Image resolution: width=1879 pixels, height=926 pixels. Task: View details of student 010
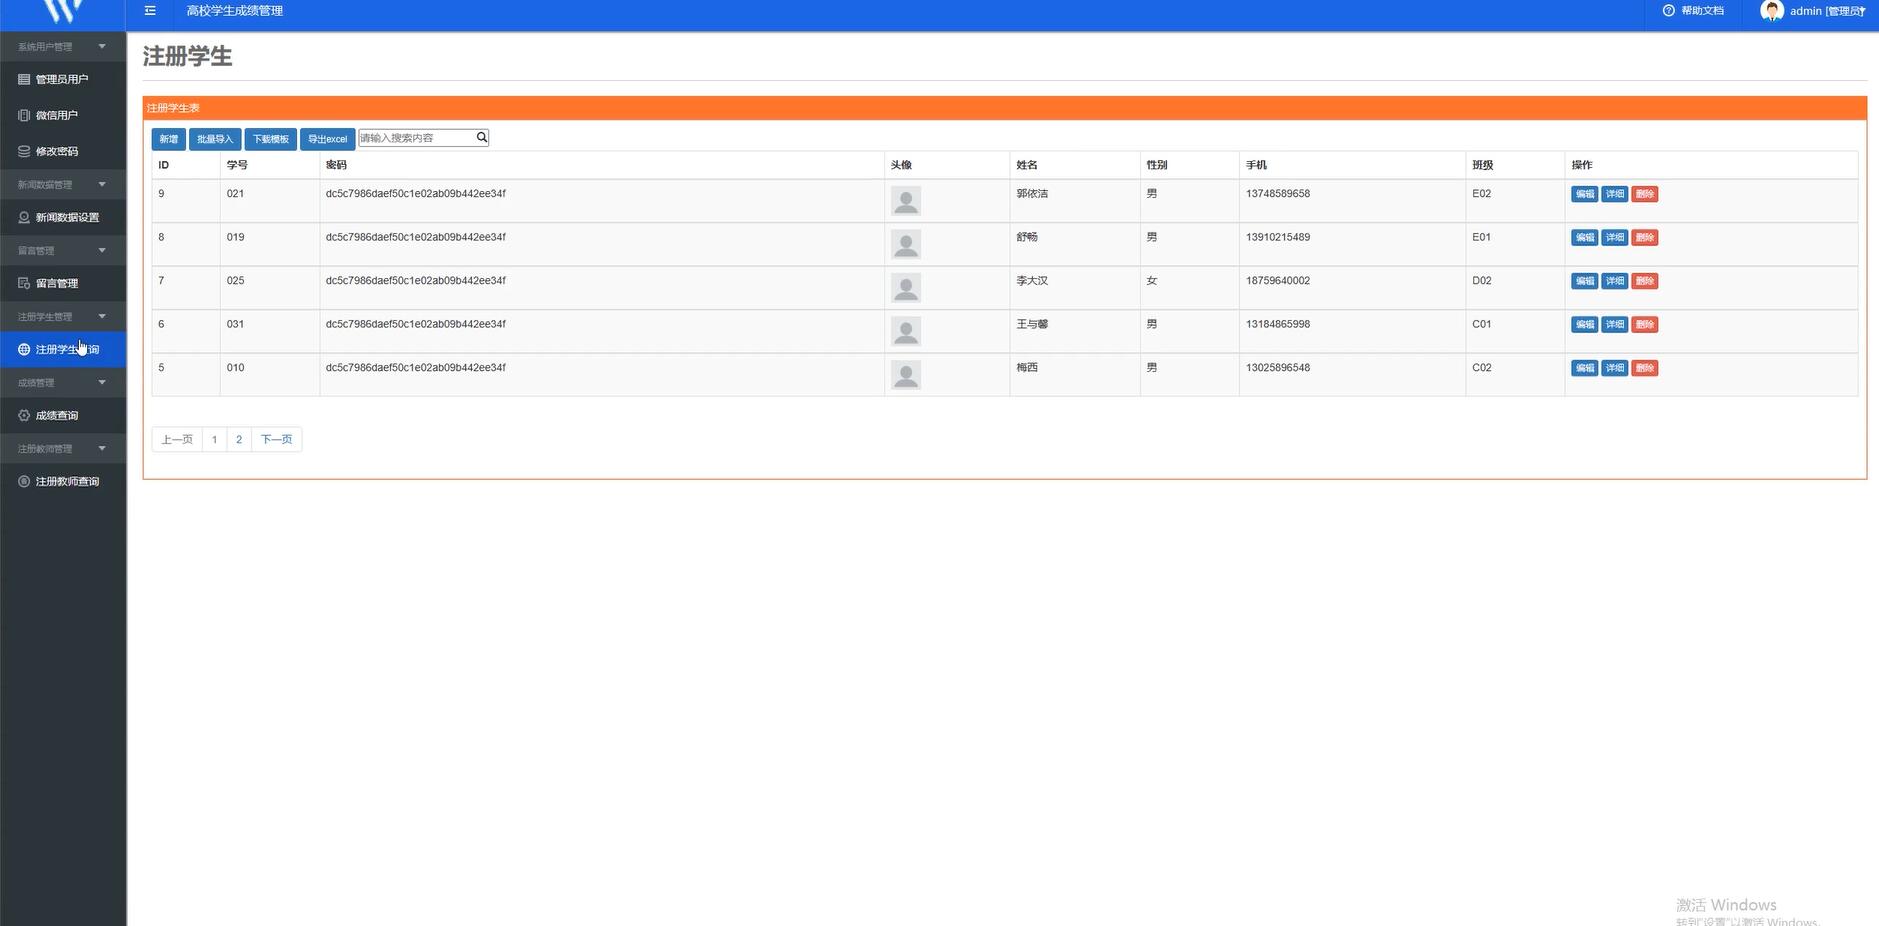pyautogui.click(x=1615, y=368)
